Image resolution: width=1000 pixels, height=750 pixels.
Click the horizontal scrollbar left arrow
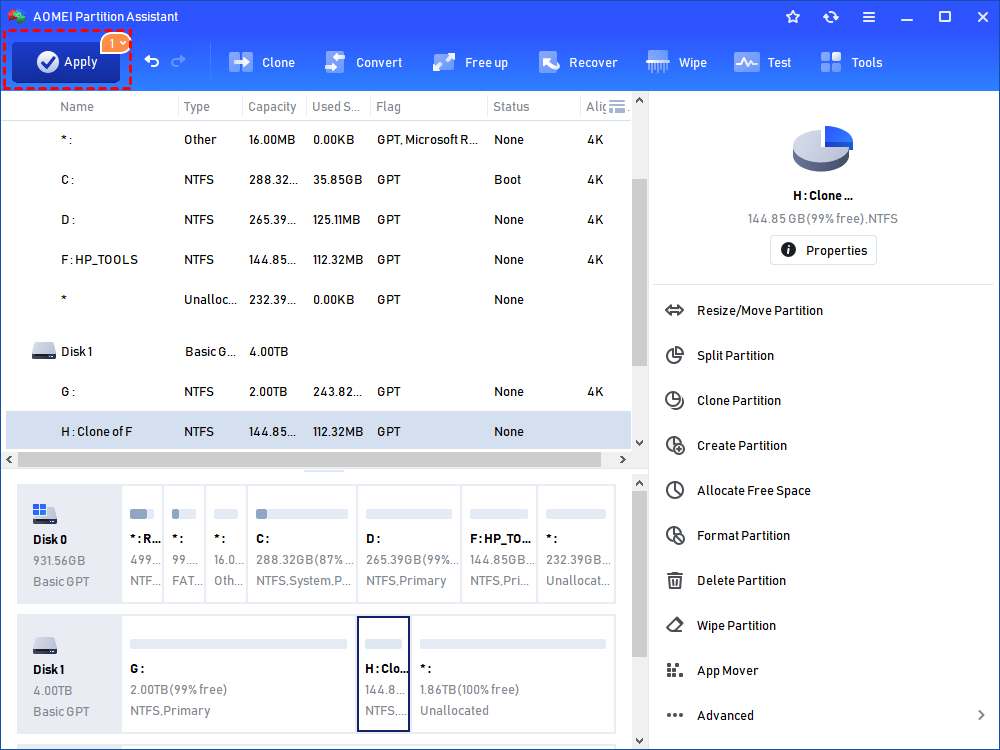click(9, 459)
